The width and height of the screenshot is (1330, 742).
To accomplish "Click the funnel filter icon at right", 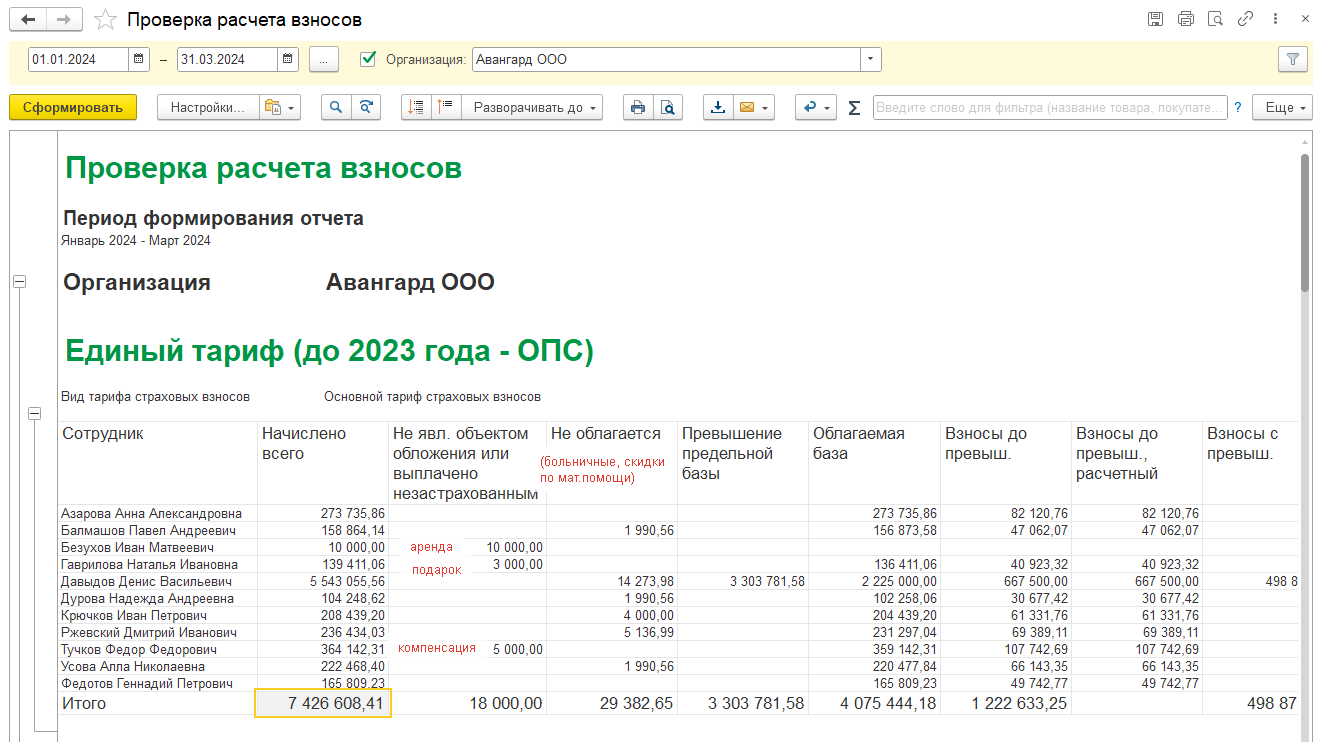I will point(1293,59).
